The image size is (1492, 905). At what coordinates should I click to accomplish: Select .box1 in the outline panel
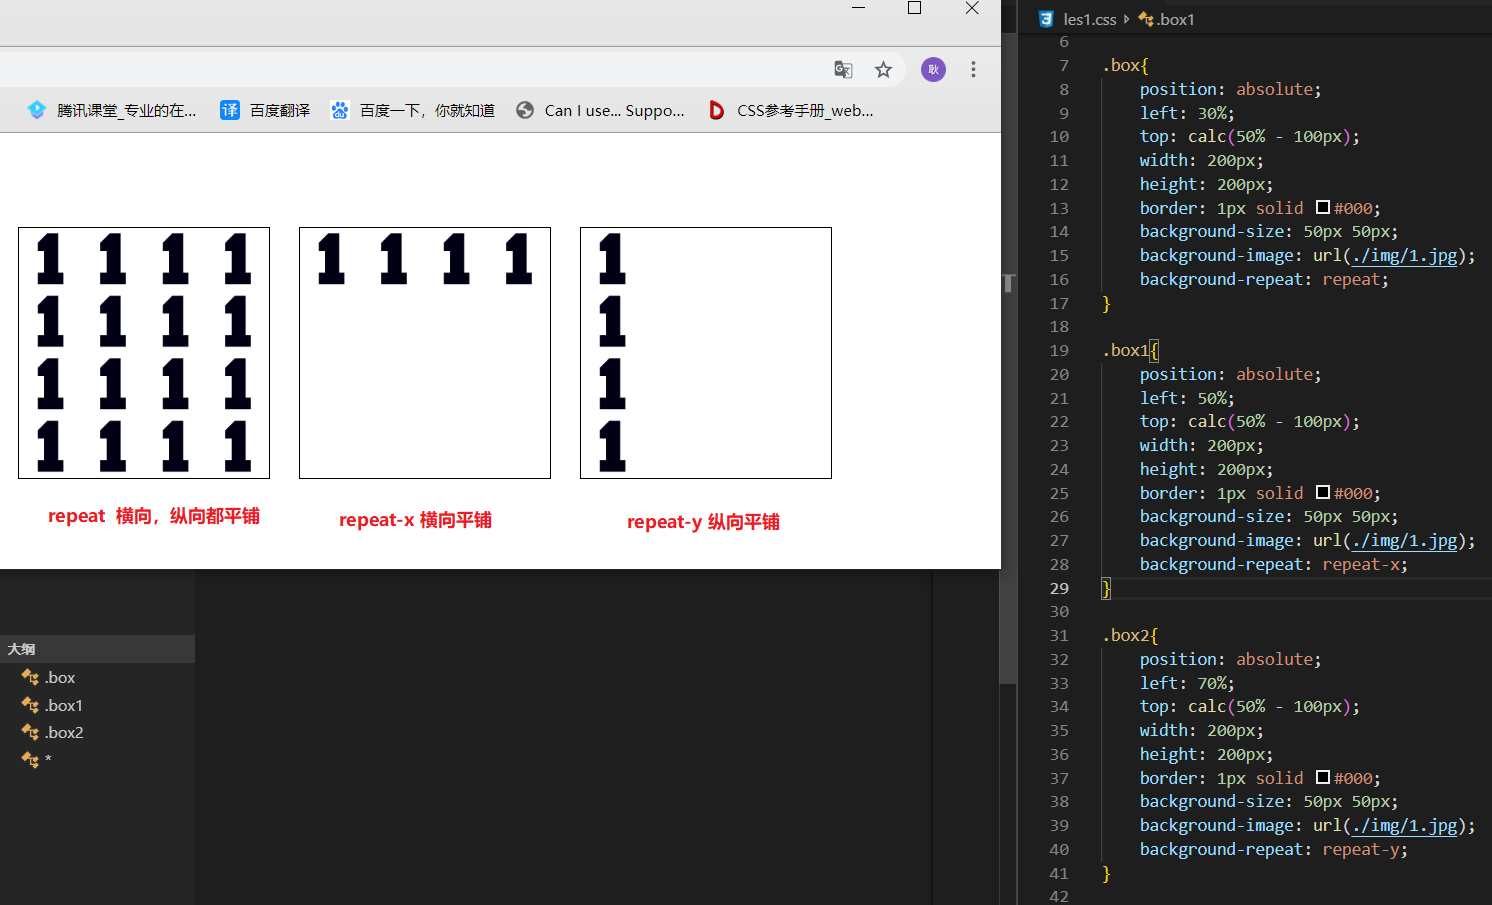(64, 706)
